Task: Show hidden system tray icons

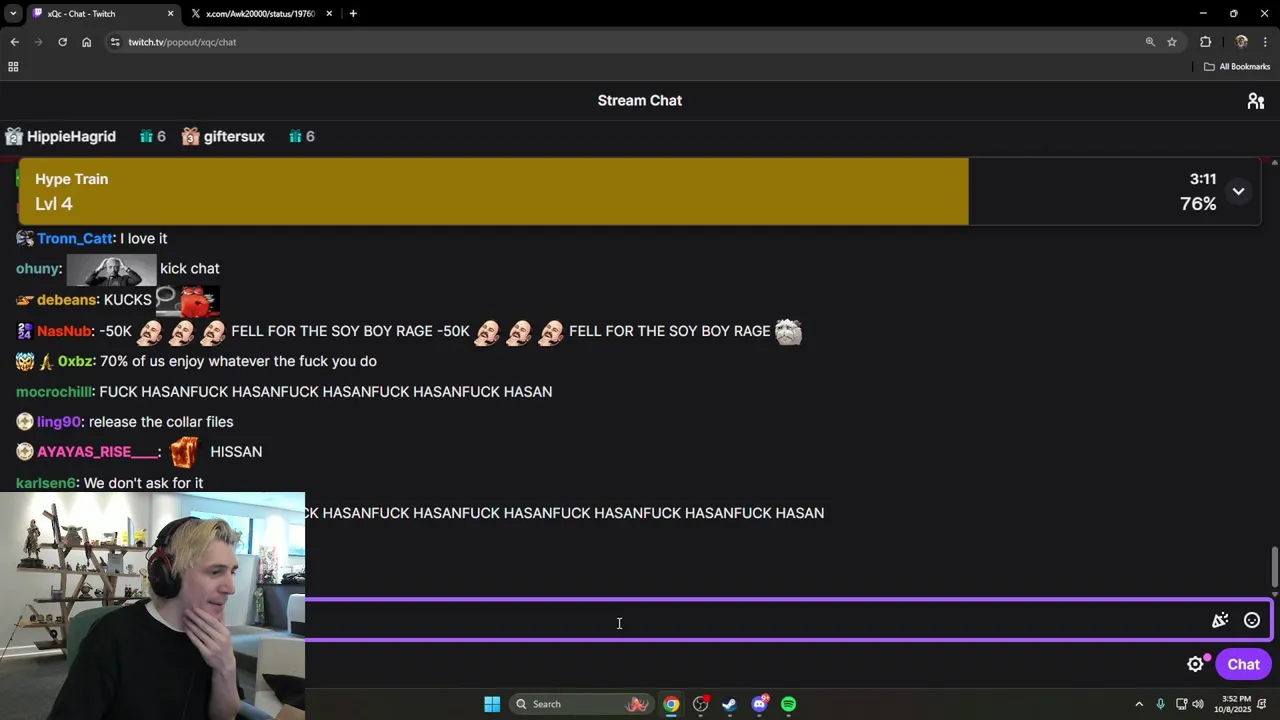Action: 1138,704
